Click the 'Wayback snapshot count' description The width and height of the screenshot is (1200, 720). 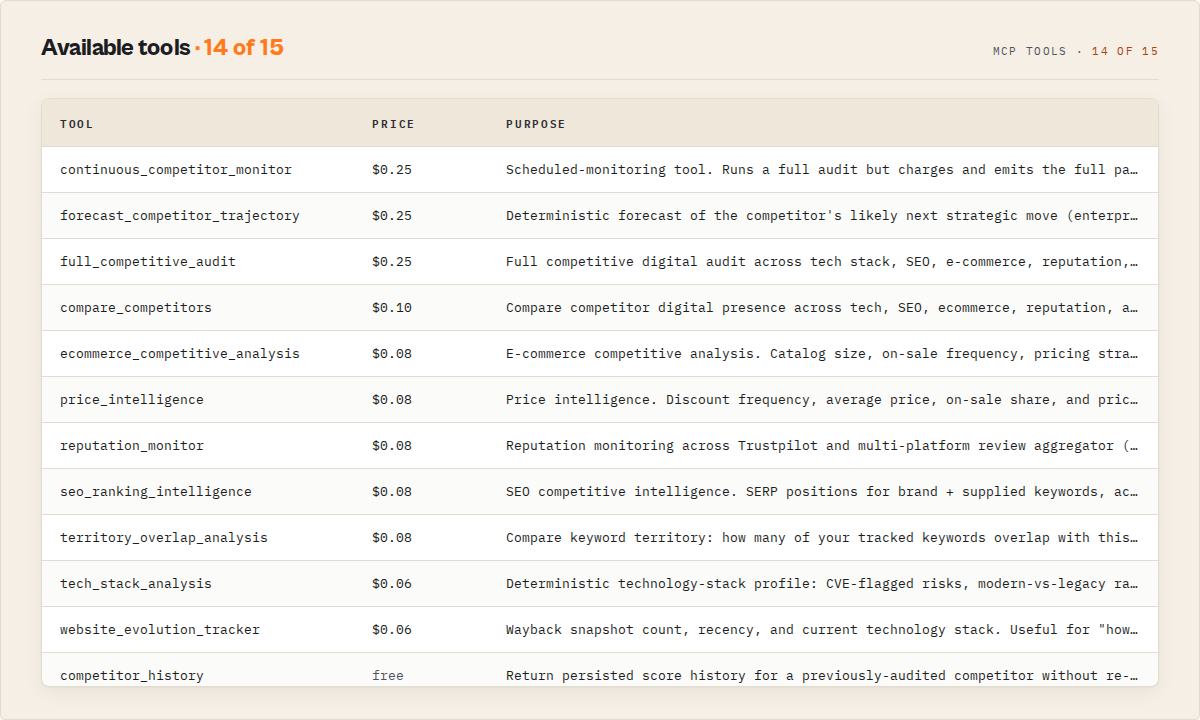822,630
